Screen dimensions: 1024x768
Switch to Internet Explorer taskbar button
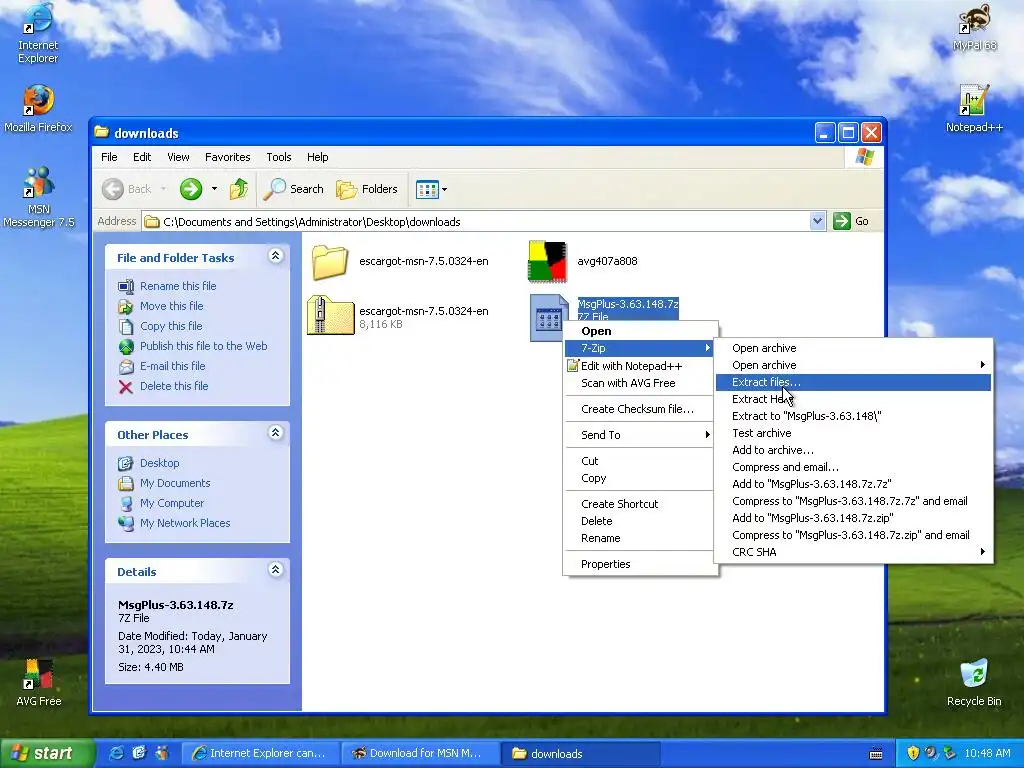(260, 754)
